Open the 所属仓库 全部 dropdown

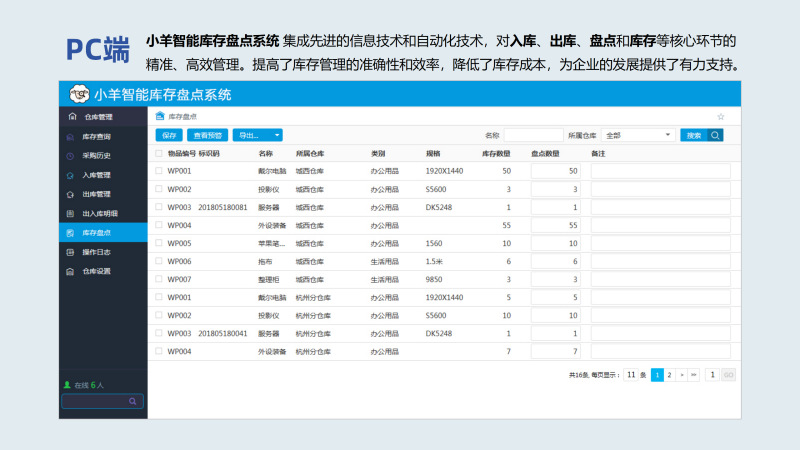coord(638,135)
